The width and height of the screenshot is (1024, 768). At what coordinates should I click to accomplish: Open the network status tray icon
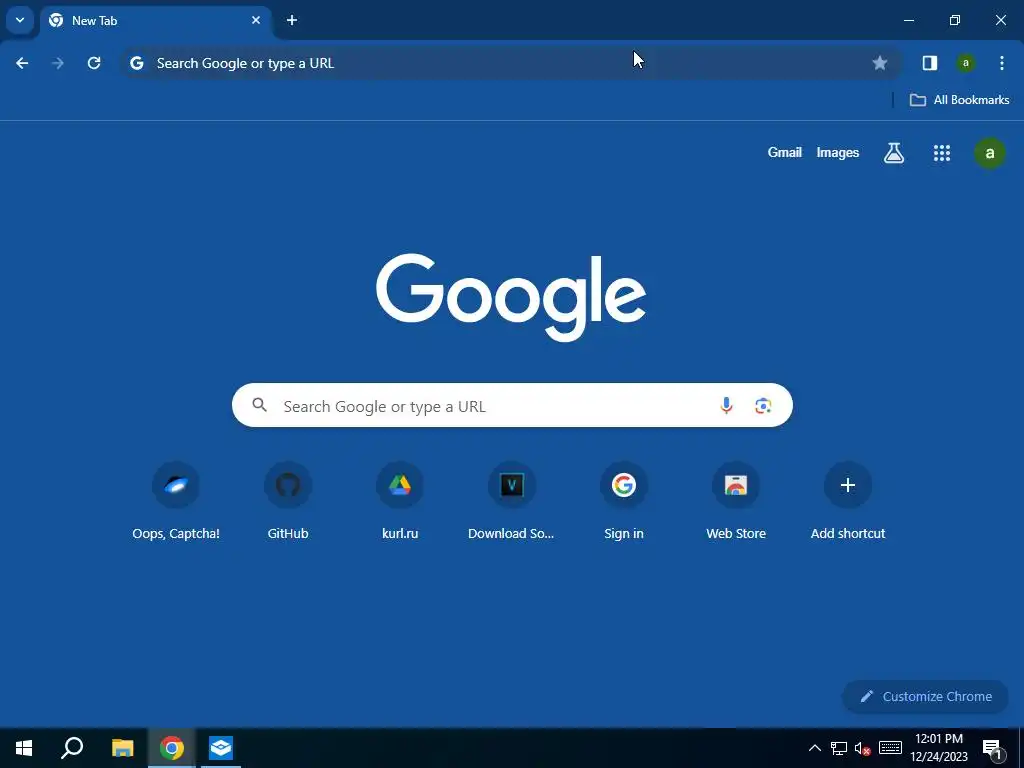tap(839, 748)
